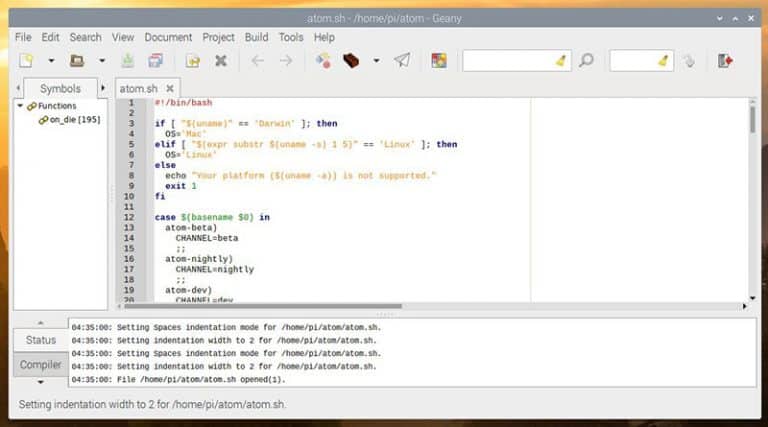The width and height of the screenshot is (768, 427).
Task: Navigate forward one location
Action: point(286,61)
